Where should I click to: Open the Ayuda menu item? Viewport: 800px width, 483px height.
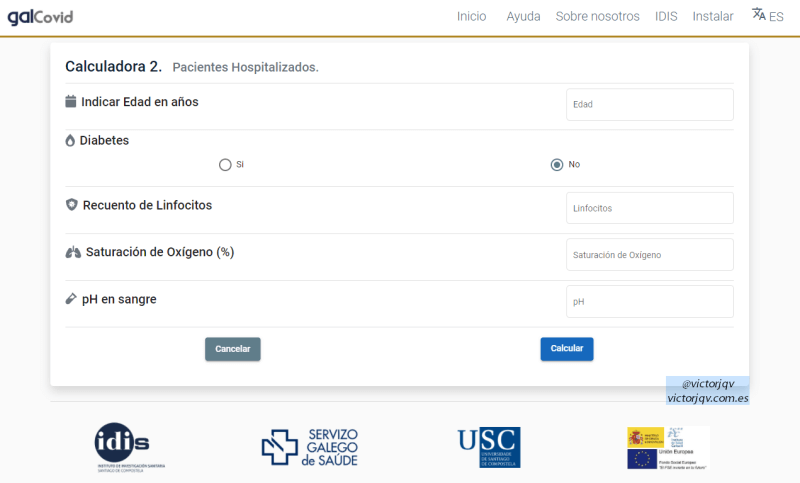pyautogui.click(x=523, y=16)
